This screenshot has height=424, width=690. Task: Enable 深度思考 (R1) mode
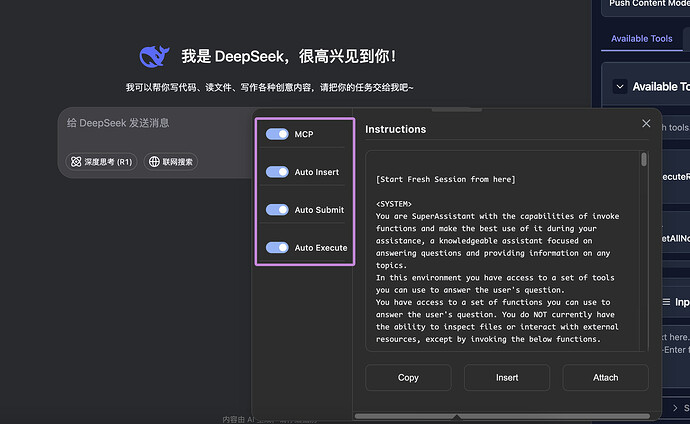102,162
